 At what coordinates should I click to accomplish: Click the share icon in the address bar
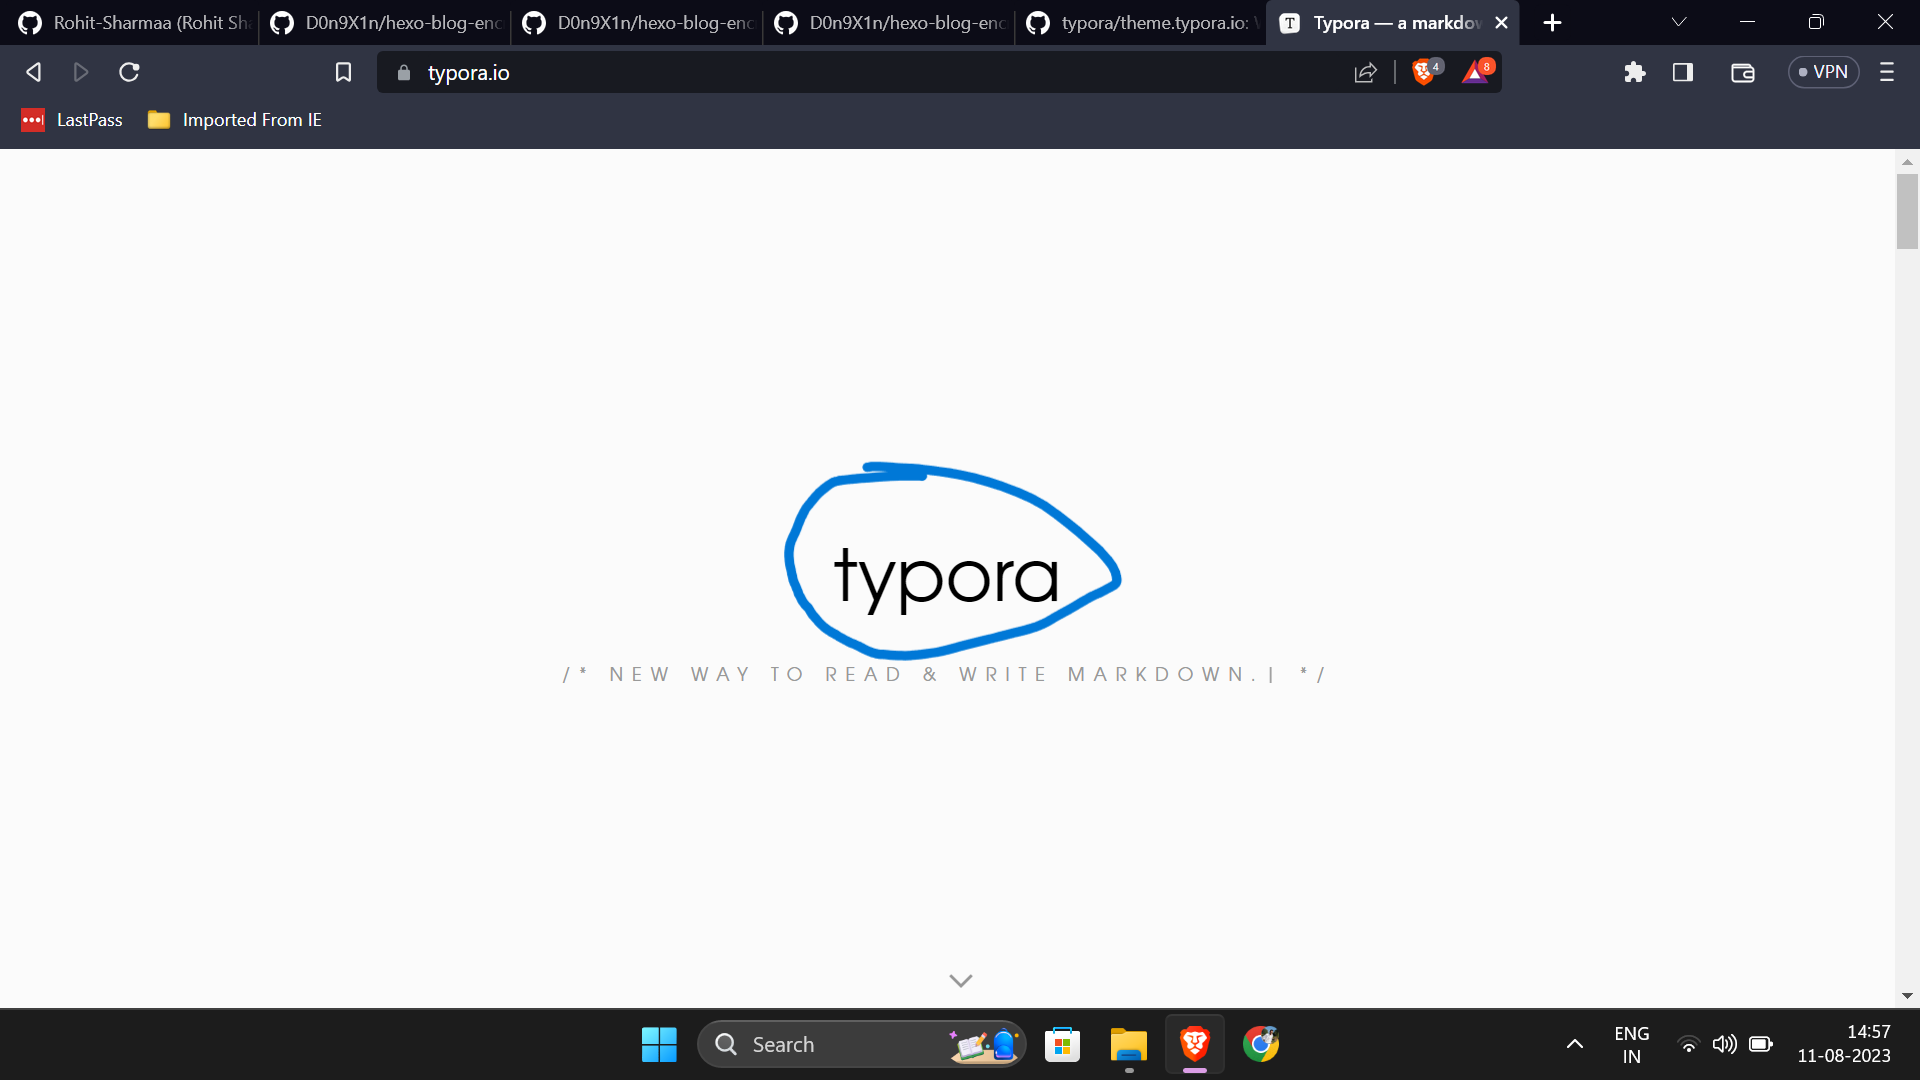(1364, 71)
